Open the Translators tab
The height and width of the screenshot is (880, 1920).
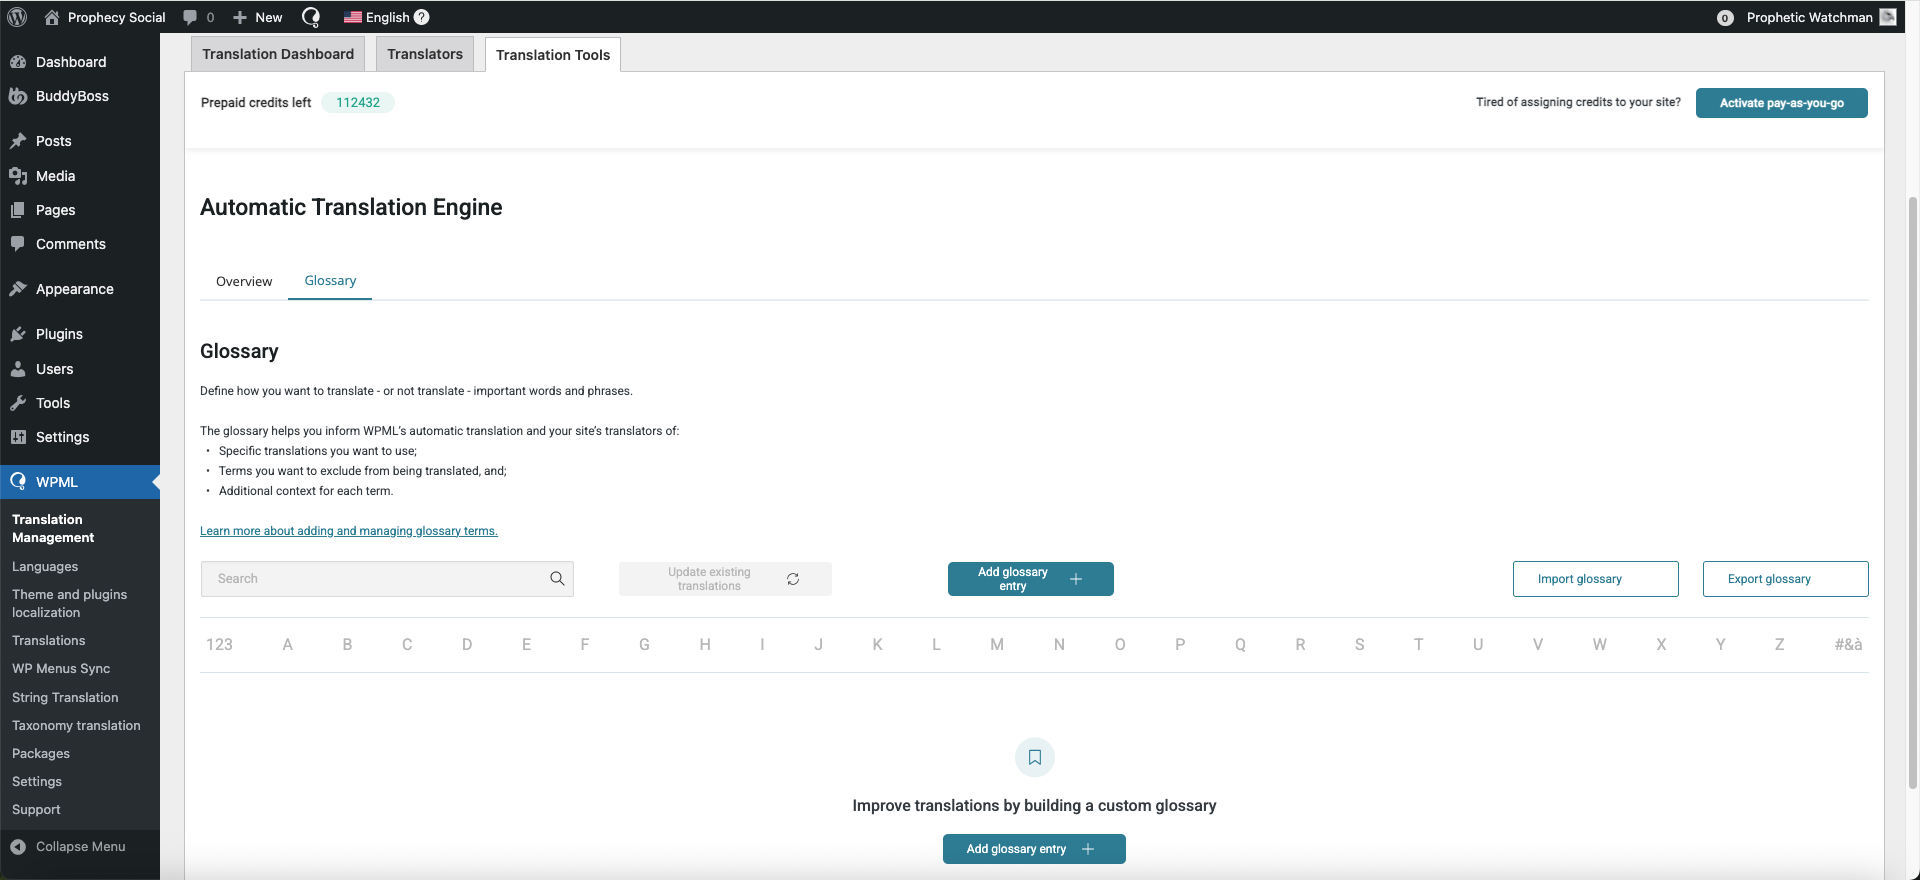[425, 54]
